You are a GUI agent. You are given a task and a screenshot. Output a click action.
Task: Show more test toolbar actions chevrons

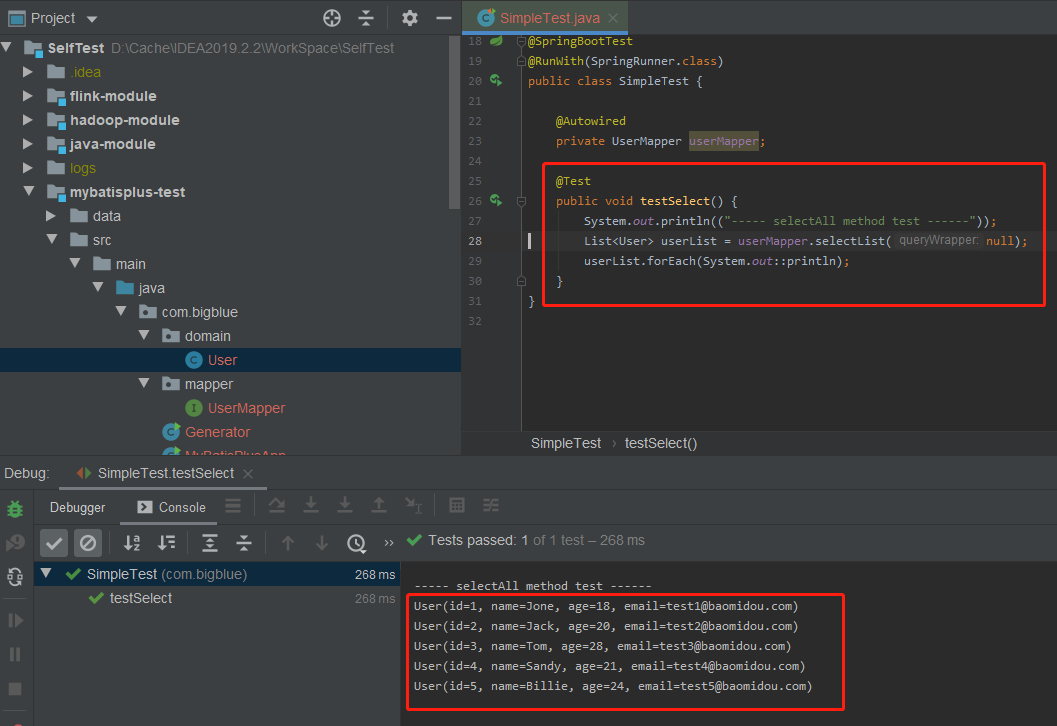pyautogui.click(x=389, y=543)
